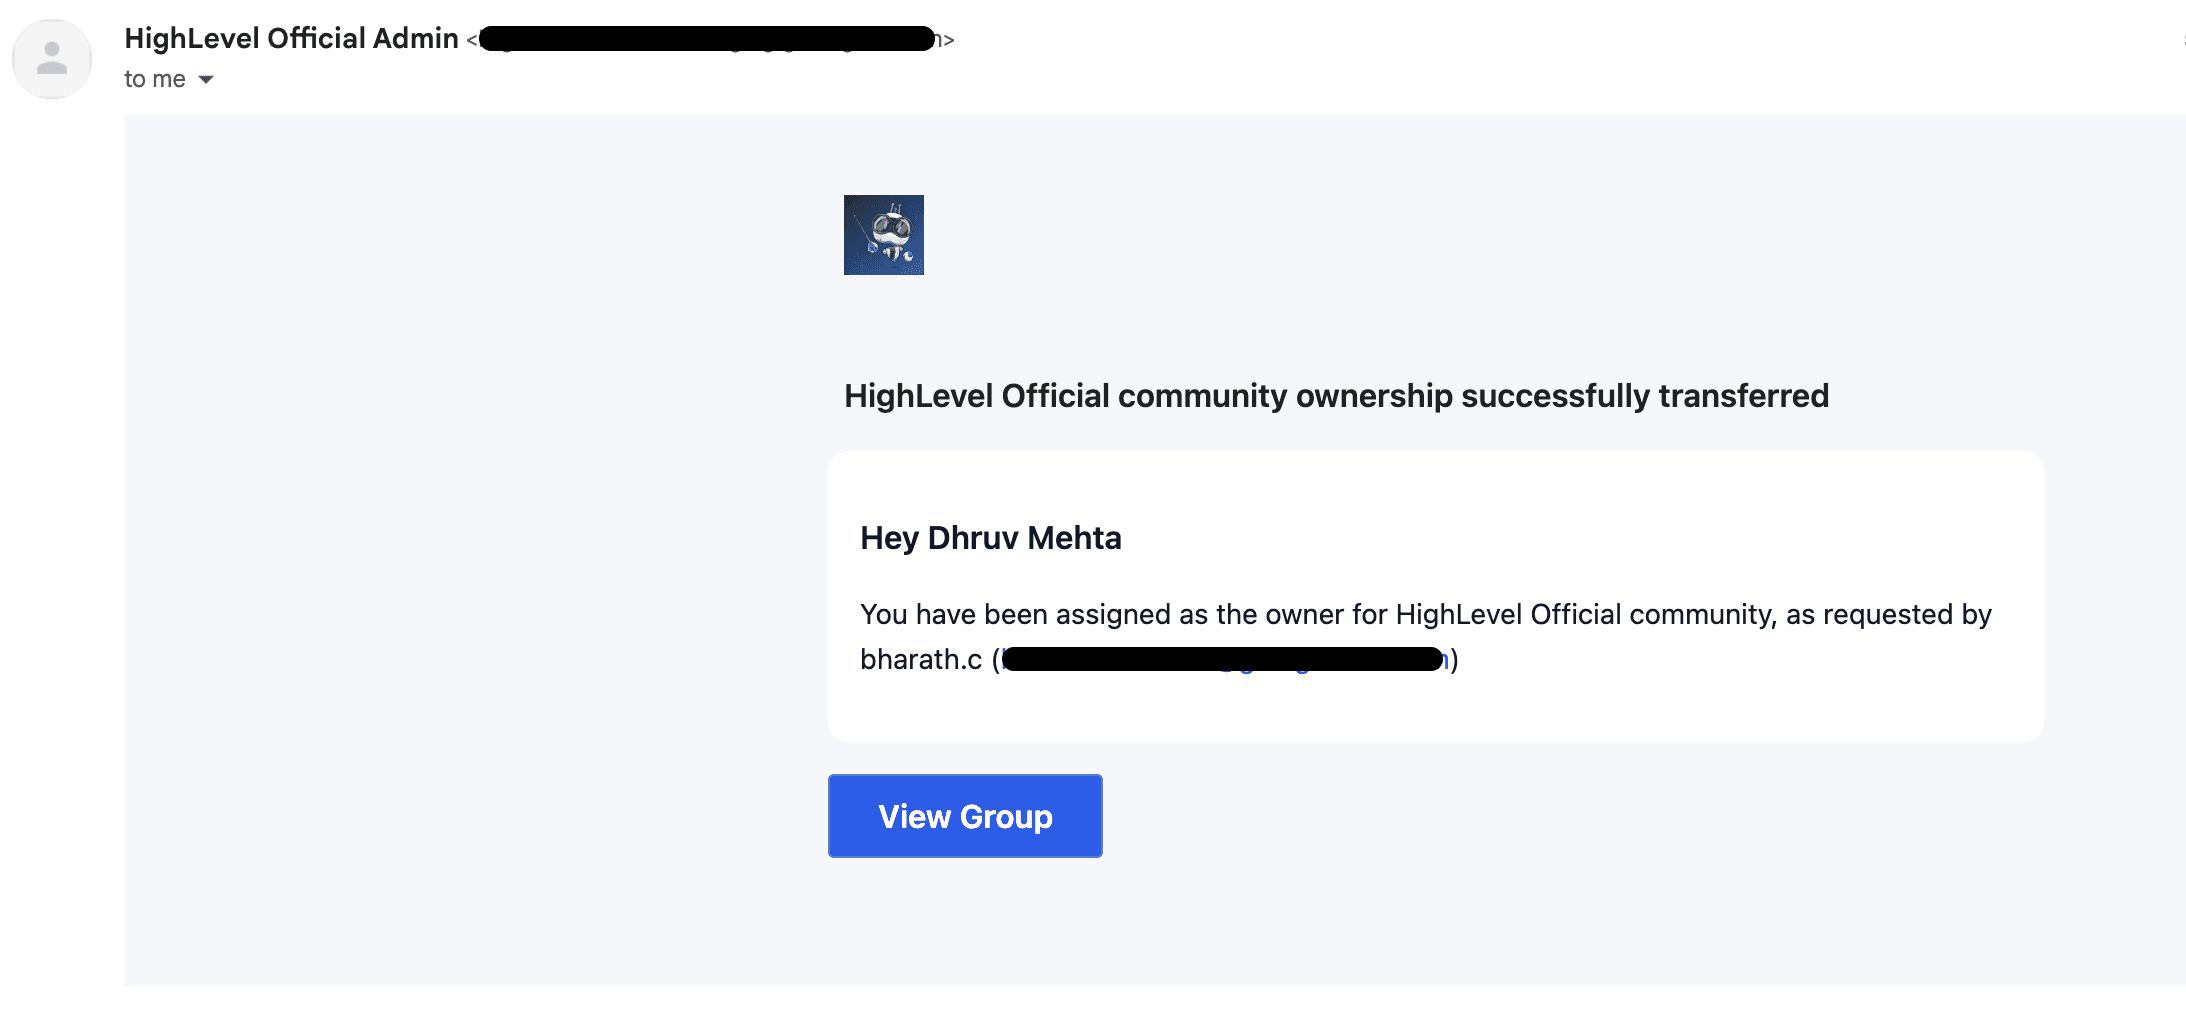This screenshot has height=1010, width=2186.
Task: Expand the 'to me' recipient details arrow
Action: pos(206,80)
